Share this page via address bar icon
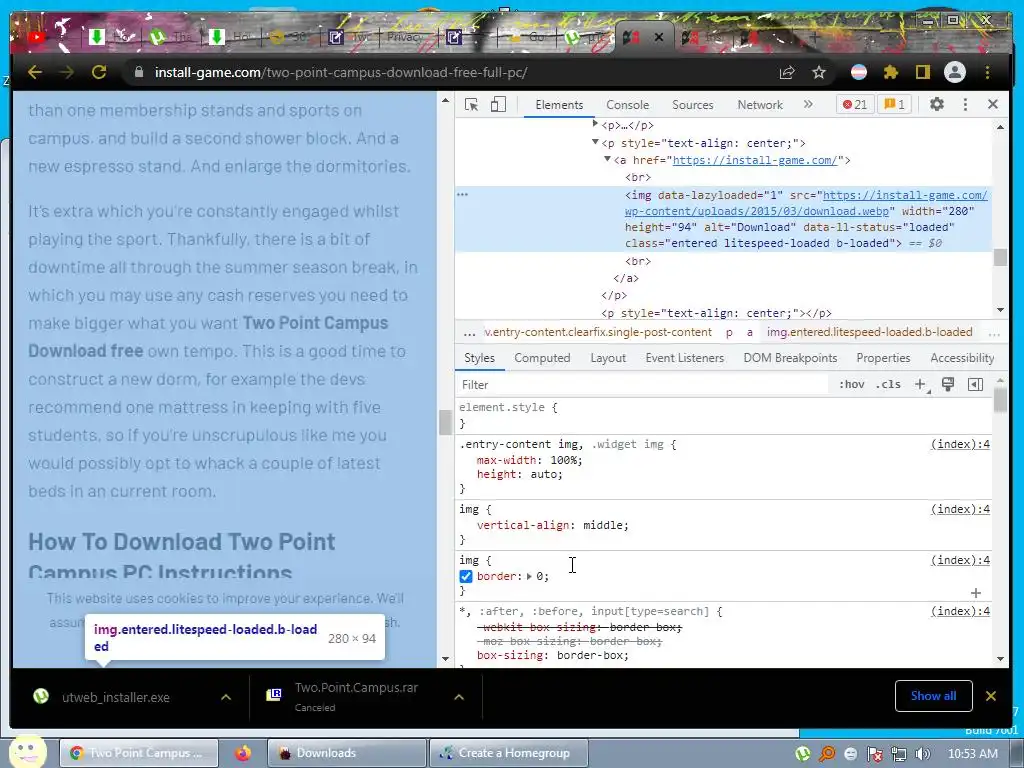Image resolution: width=1024 pixels, height=768 pixels. pyautogui.click(x=787, y=72)
